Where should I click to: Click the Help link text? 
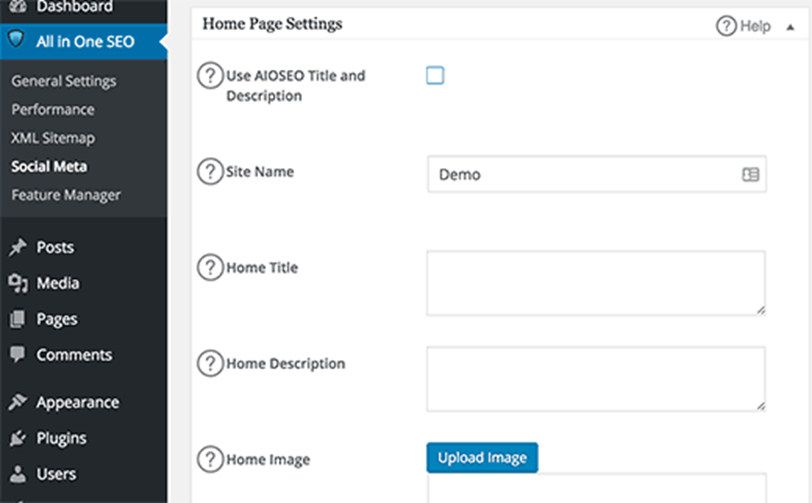point(755,26)
